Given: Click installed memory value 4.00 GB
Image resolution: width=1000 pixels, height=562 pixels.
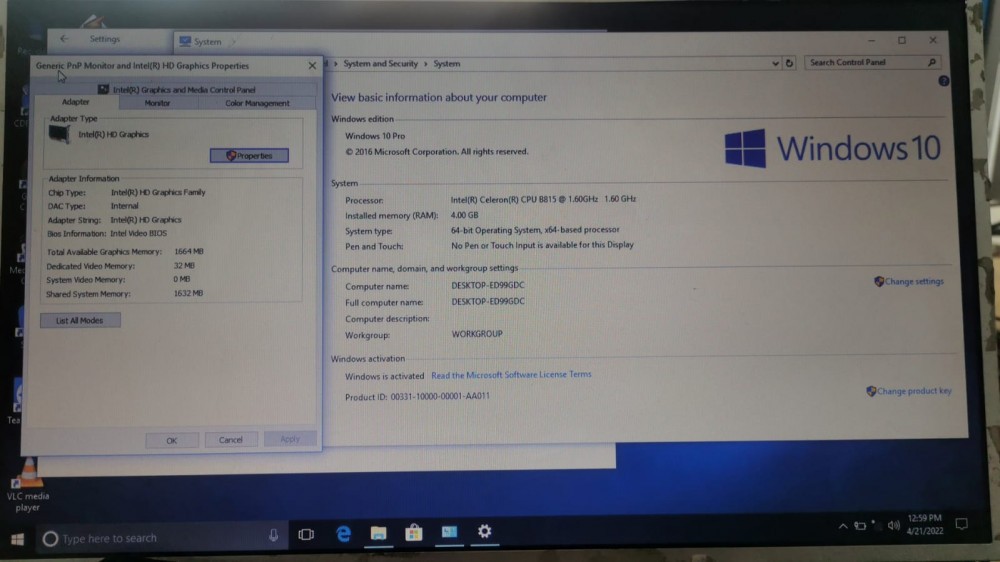Looking at the screenshot, I should coord(464,216).
